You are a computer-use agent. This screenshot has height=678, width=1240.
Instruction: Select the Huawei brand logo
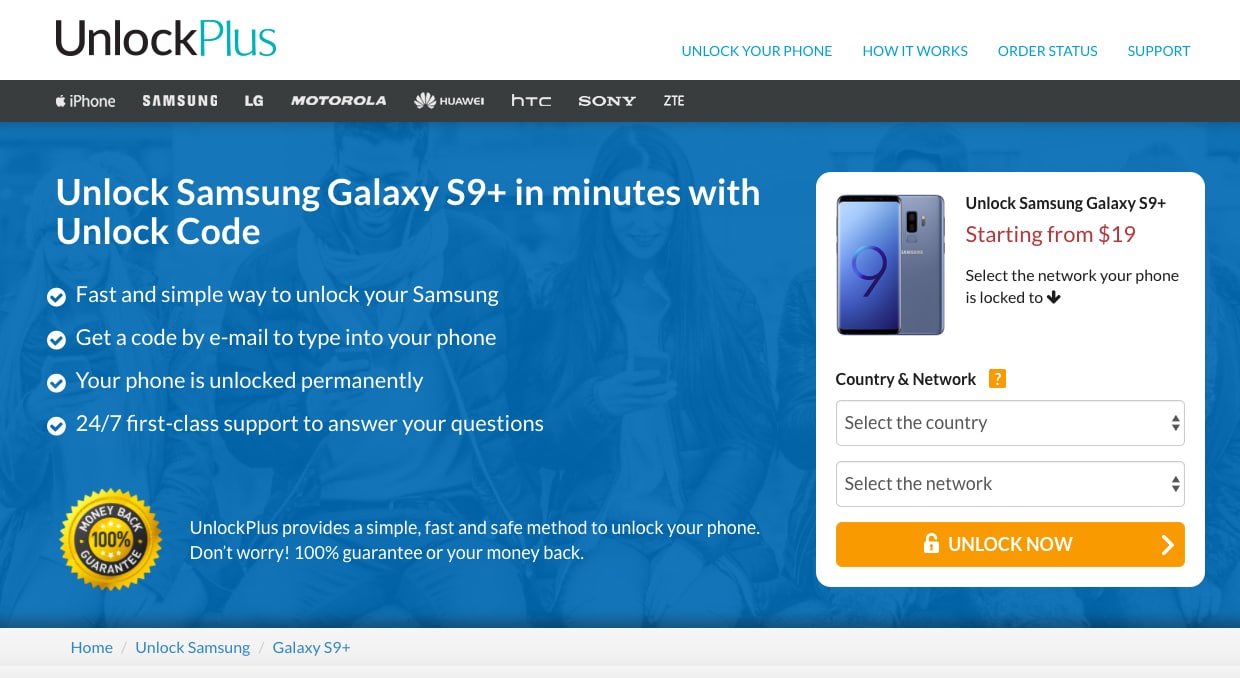449,101
